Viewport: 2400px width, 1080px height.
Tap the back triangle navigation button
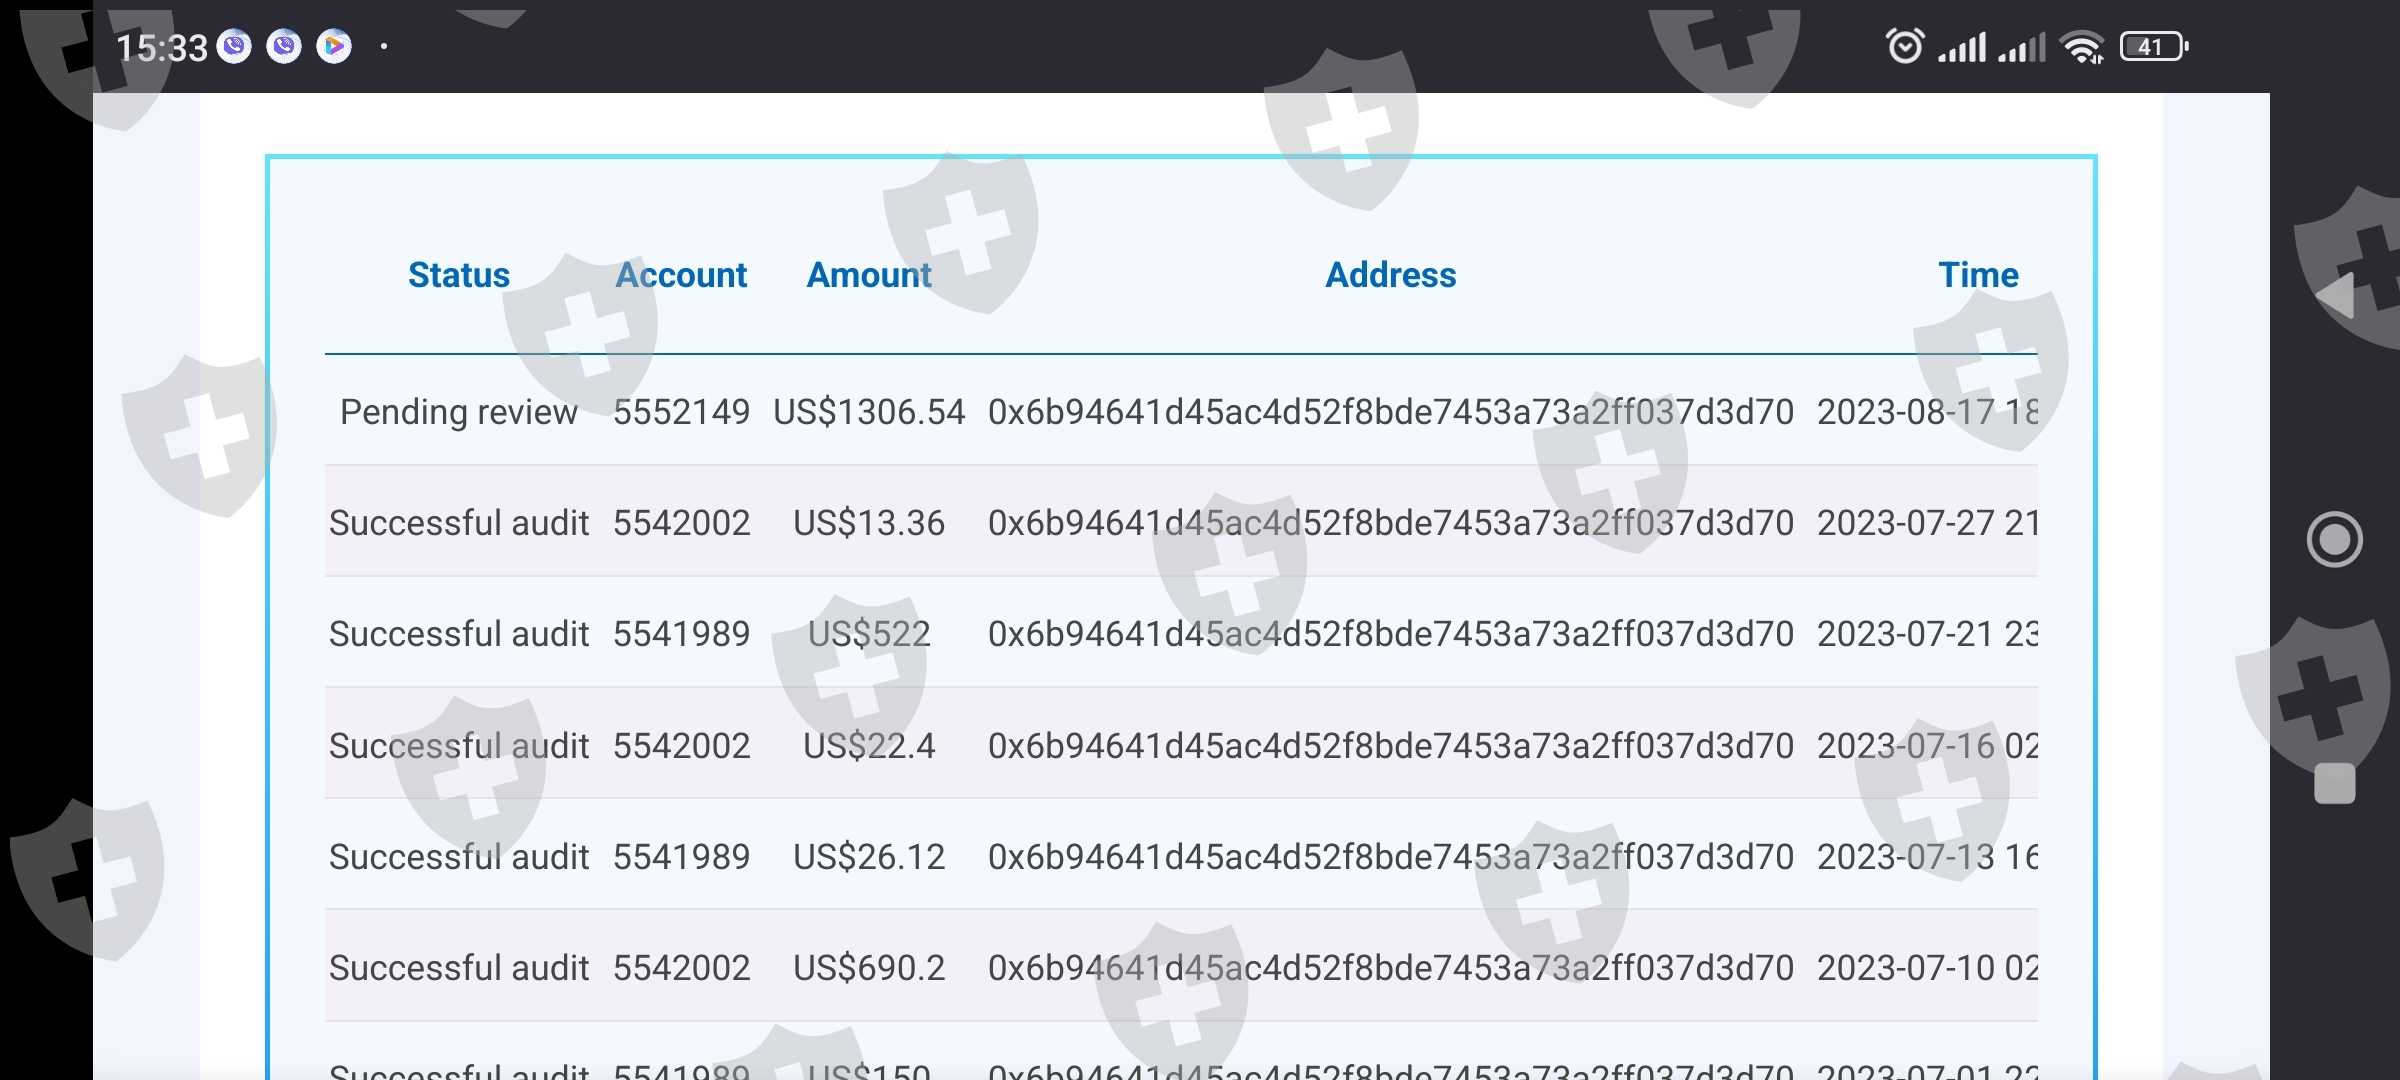click(2335, 296)
